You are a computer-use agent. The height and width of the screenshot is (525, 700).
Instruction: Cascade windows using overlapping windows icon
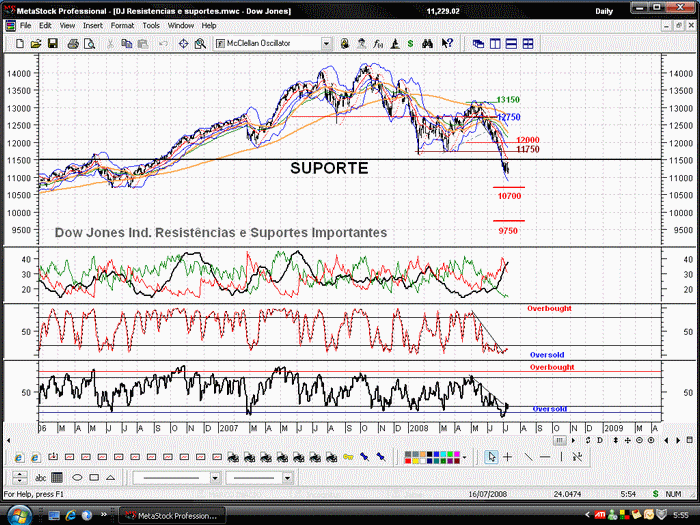coord(478,44)
